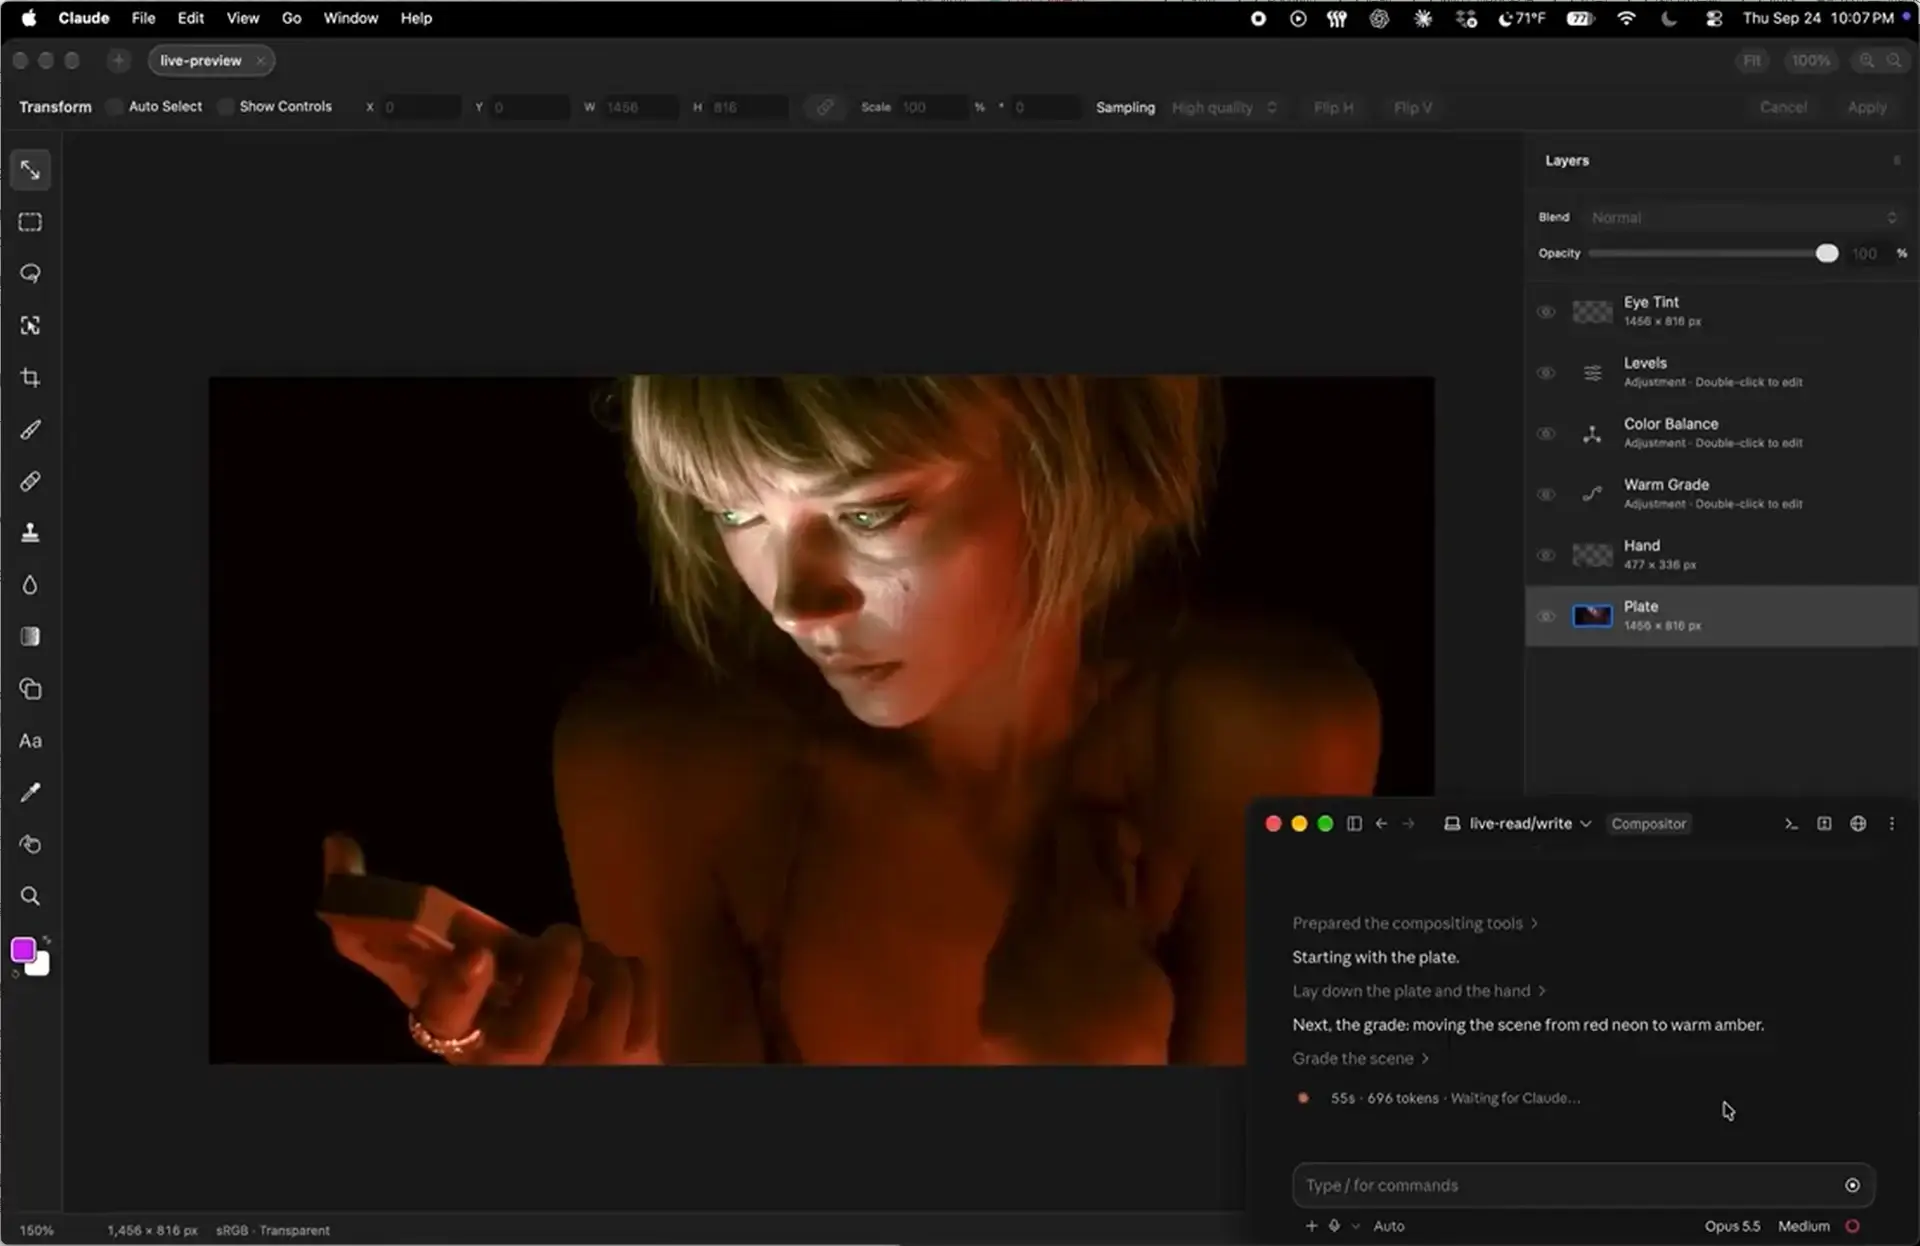Viewport: 1920px width, 1246px height.
Task: Select the Rectangular Marquee tool
Action: 30,222
